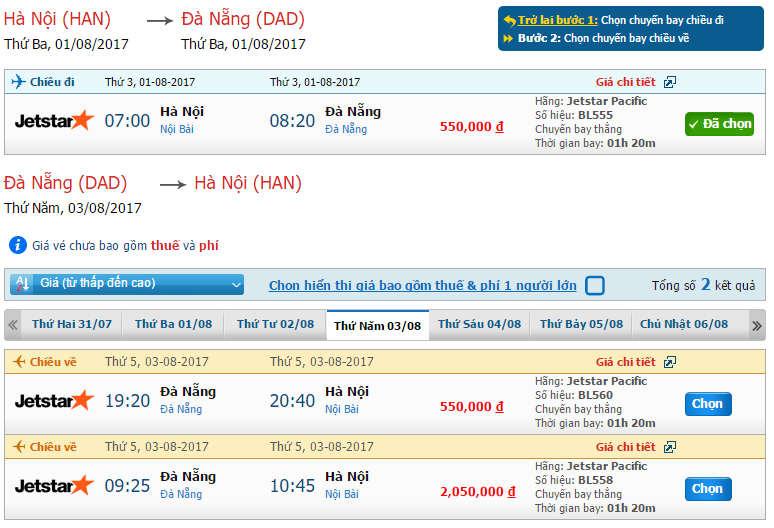Click the double-arrow icon beside 'Bước 2'
The height and width of the screenshot is (528, 774).
[508, 38]
